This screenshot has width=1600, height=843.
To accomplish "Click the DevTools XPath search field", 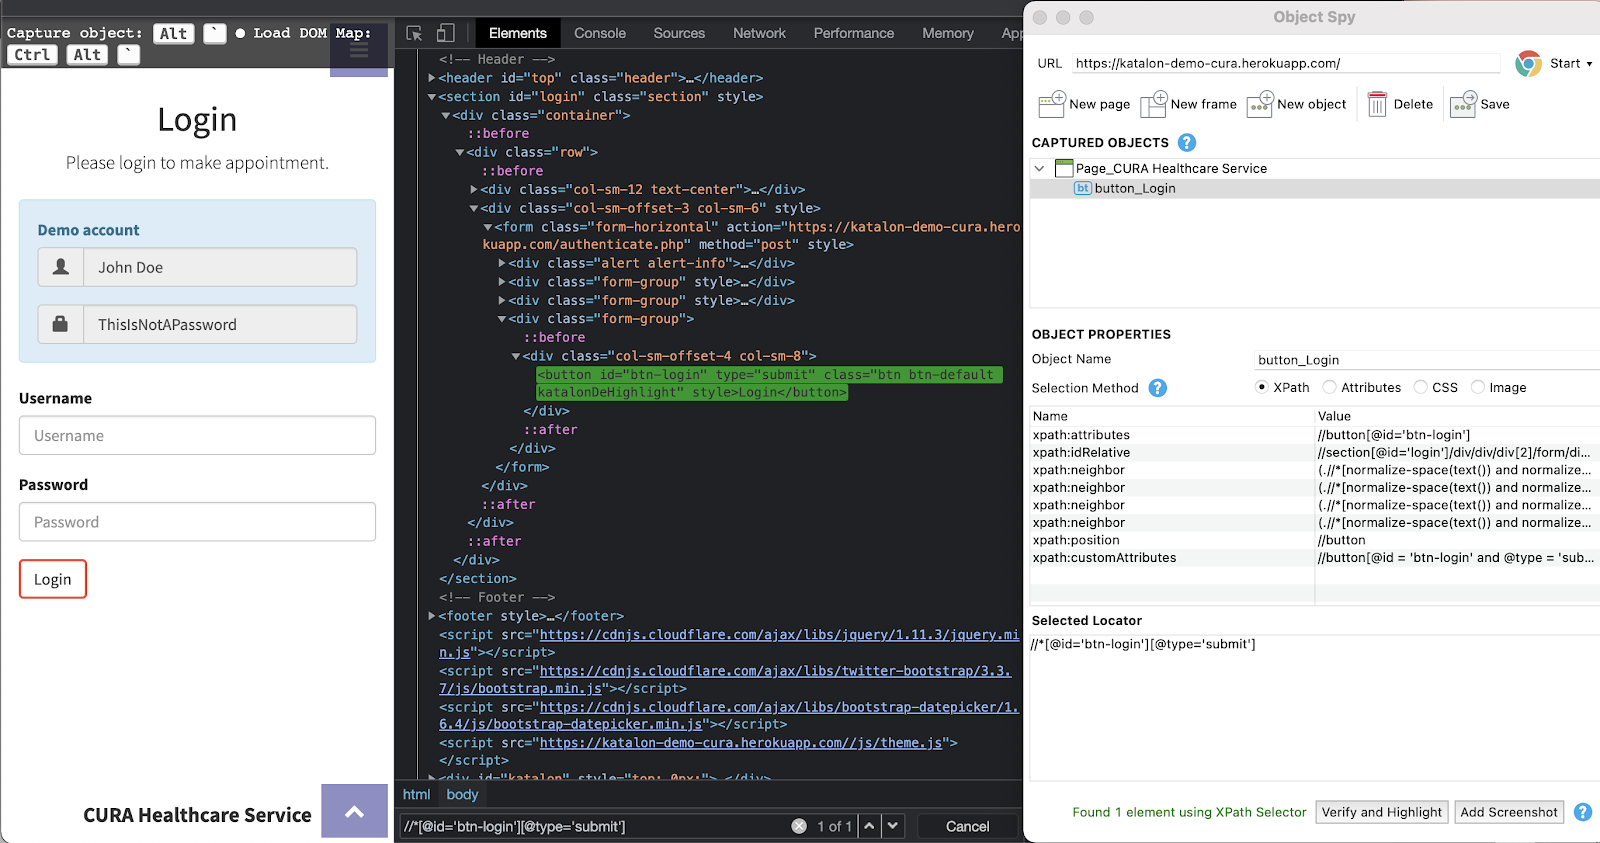I will 595,826.
